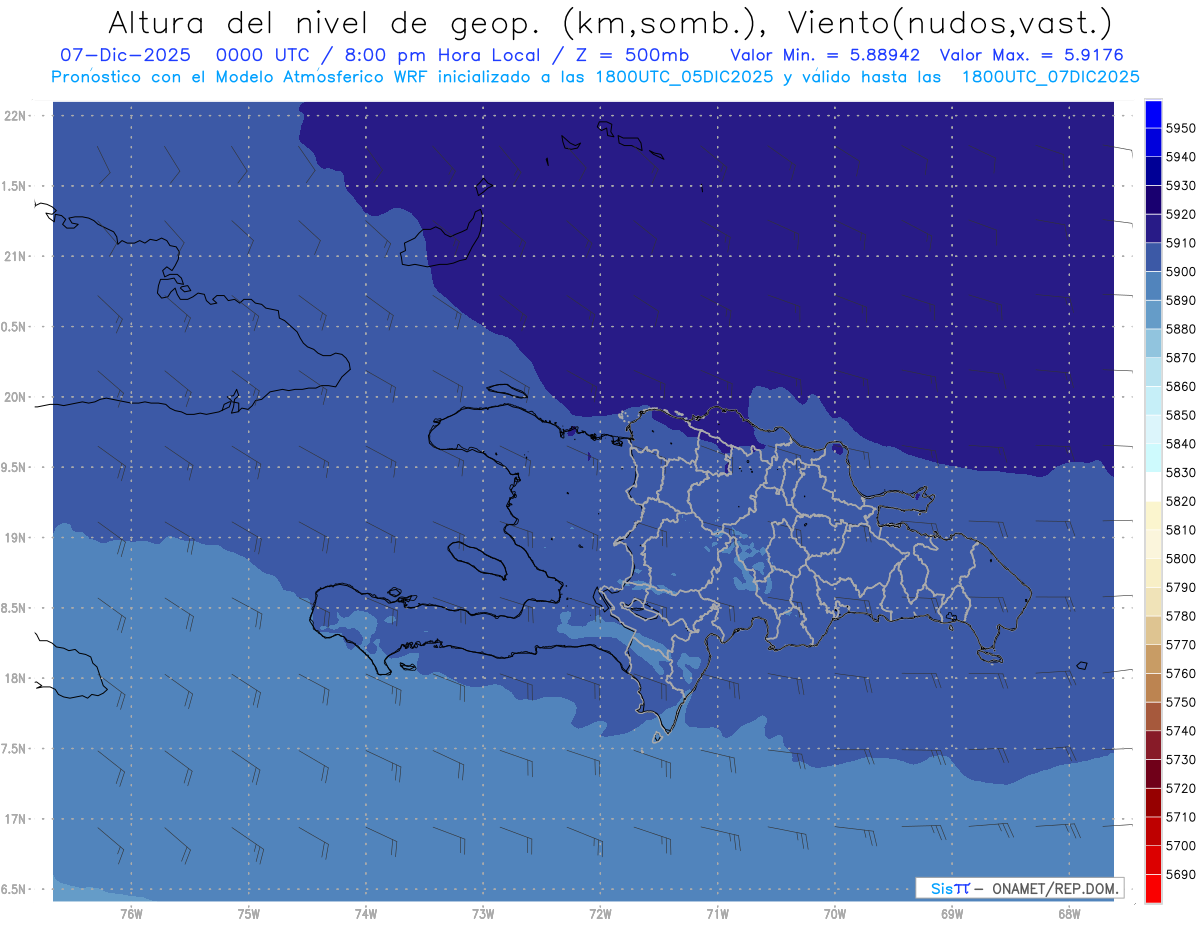Click the '5770' colorbar value
This screenshot has height=927, width=1200.
point(1181,645)
